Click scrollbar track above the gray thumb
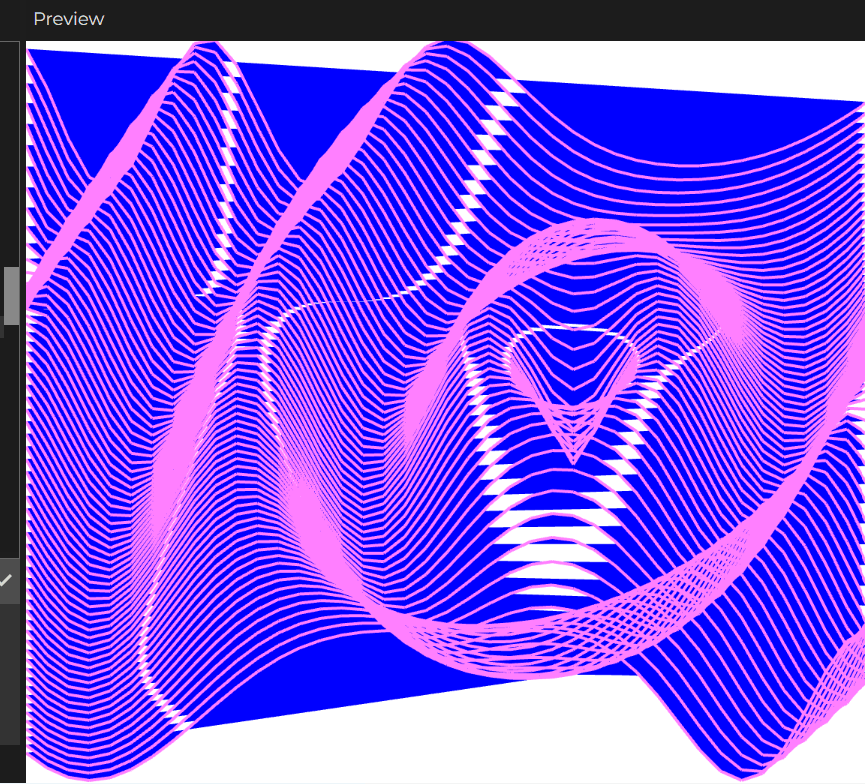865x784 pixels. [x=11, y=150]
